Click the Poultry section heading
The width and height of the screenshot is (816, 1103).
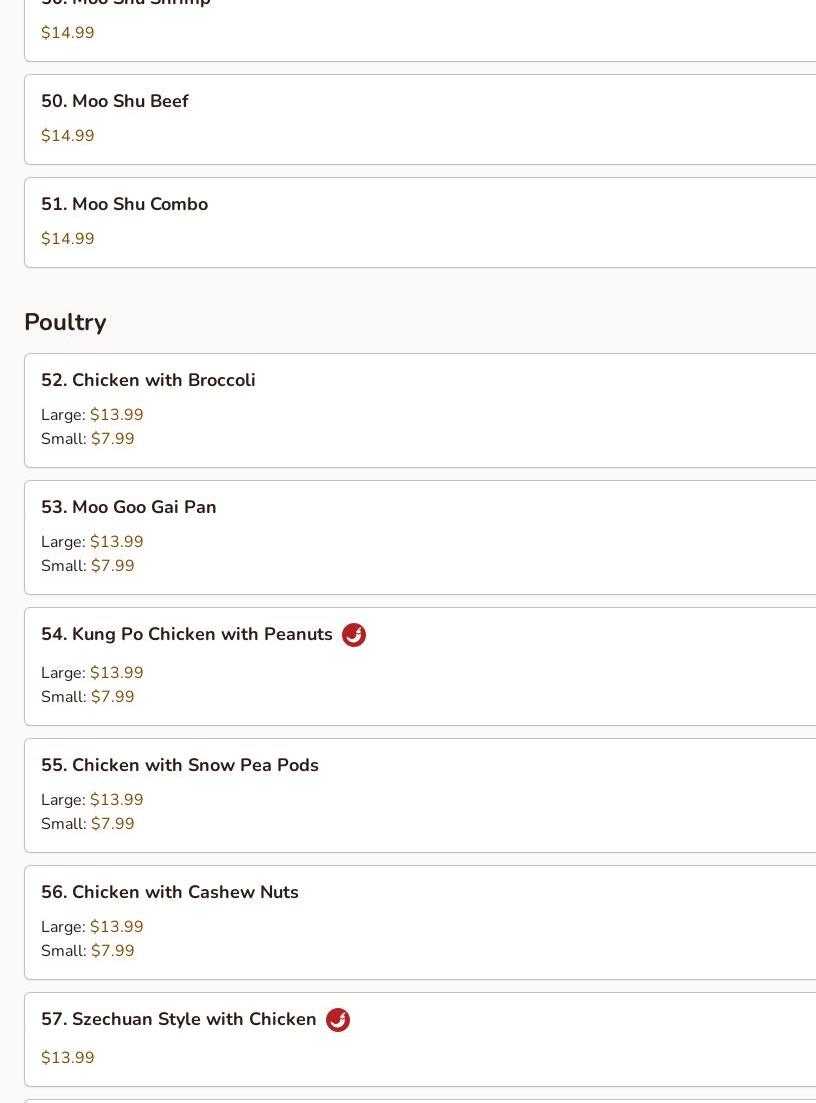65,322
